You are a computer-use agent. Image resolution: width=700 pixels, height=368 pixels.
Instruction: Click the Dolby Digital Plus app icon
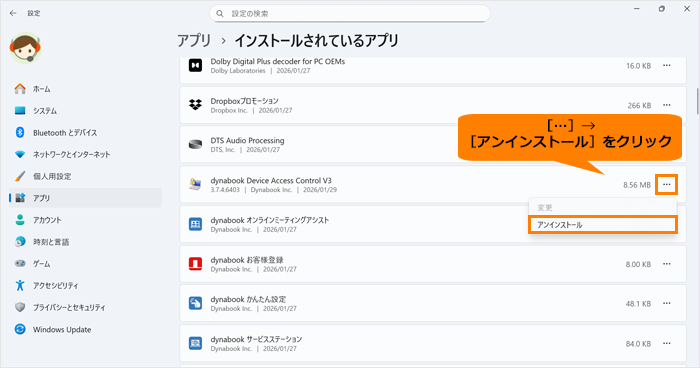(x=196, y=66)
